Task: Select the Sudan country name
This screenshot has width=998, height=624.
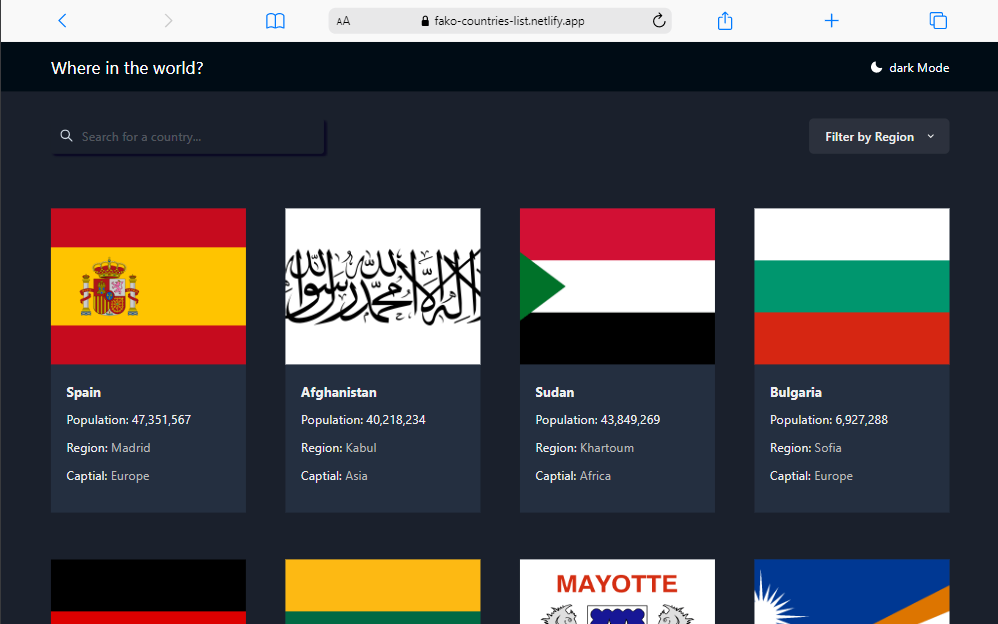Action: (x=554, y=392)
